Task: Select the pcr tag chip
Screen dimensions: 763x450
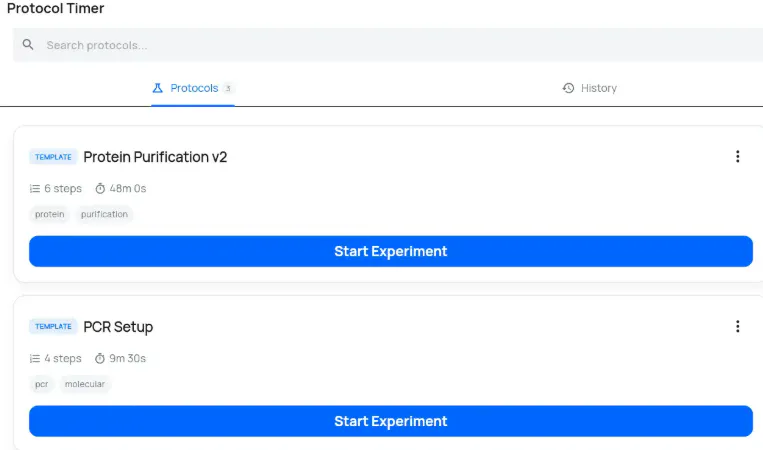Action: click(41, 384)
